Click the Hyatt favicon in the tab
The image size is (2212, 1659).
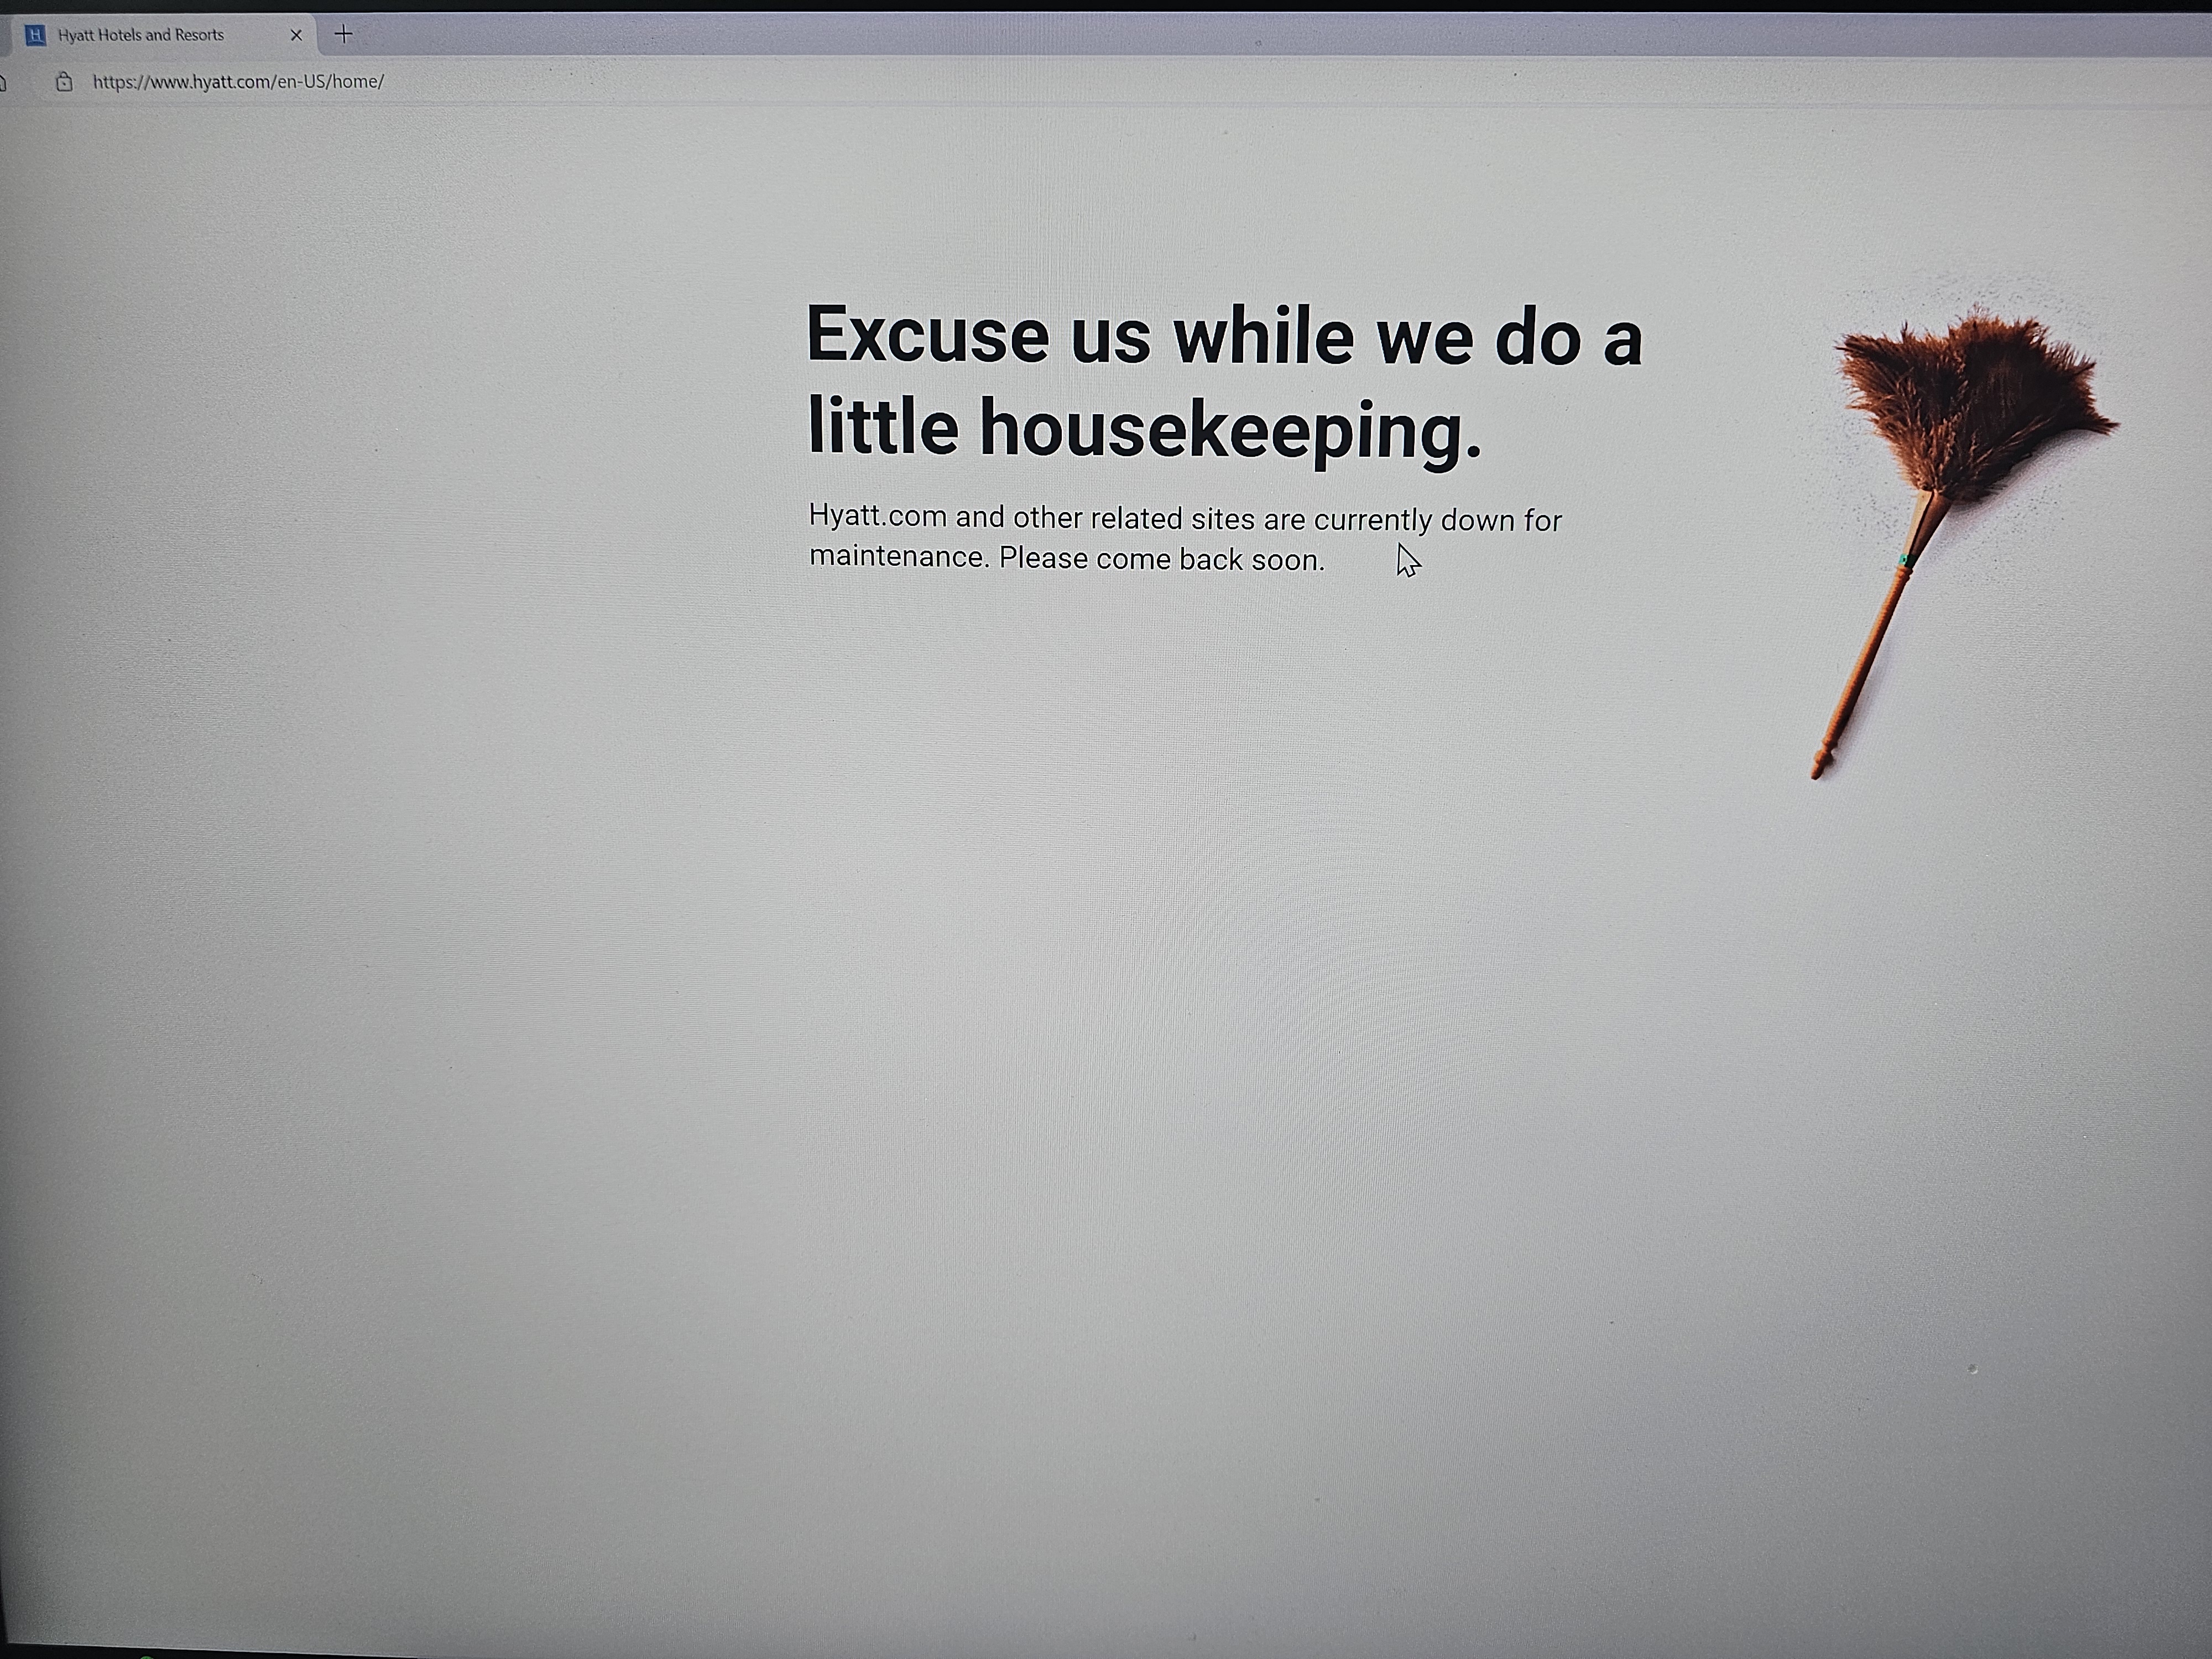tap(36, 35)
